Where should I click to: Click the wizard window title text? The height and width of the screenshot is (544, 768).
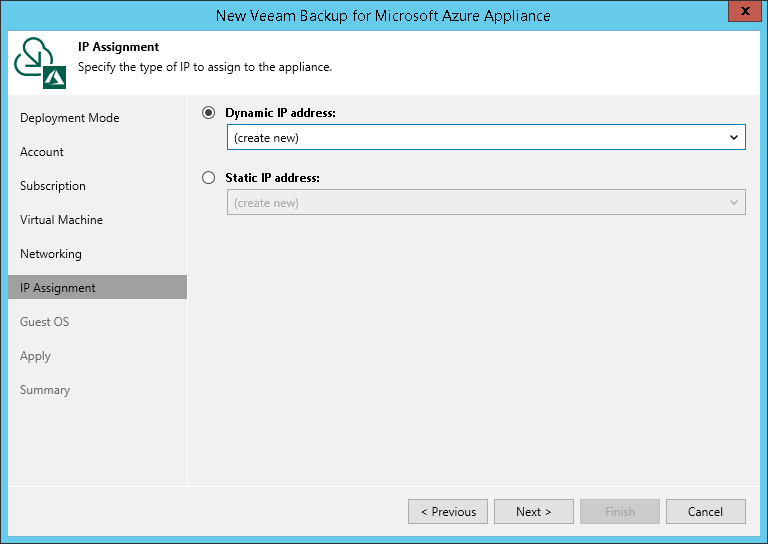[383, 16]
